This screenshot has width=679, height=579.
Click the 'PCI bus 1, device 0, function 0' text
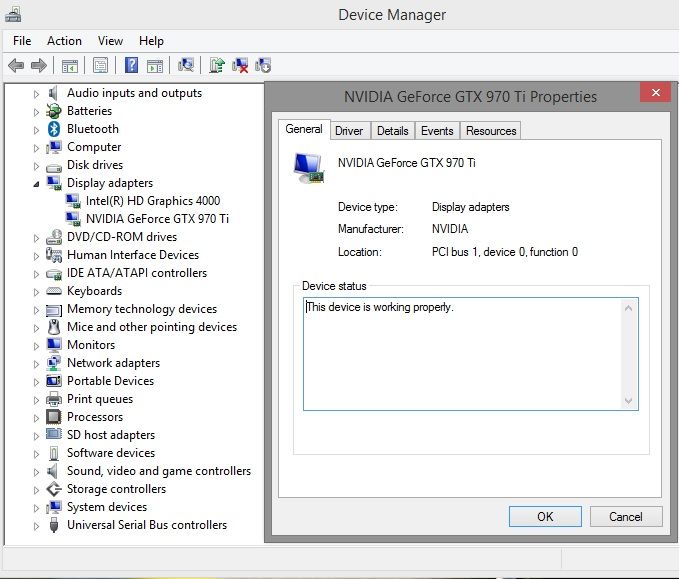[504, 252]
